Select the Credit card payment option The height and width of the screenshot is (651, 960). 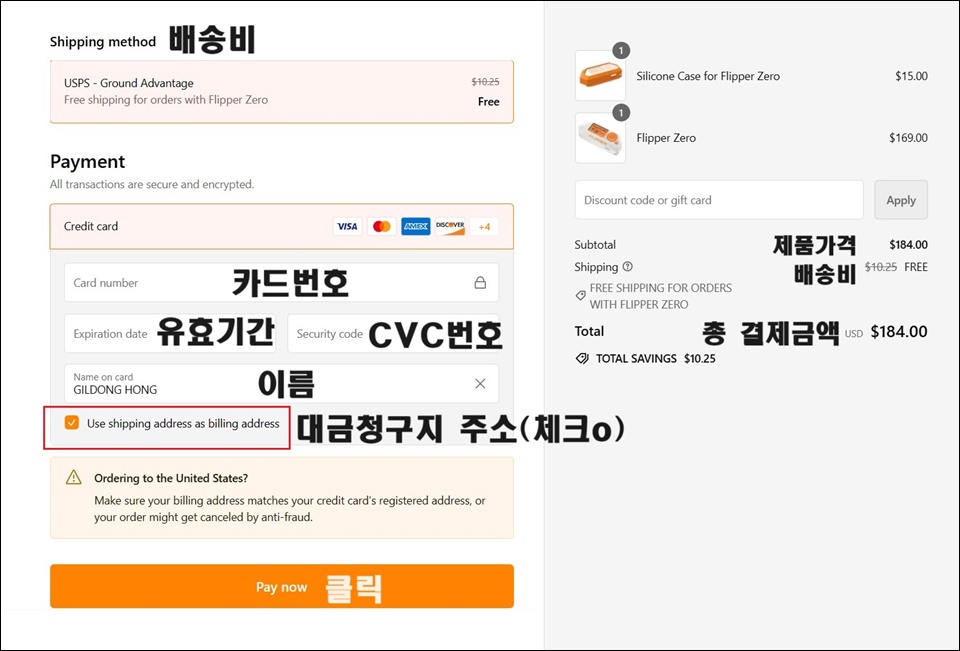coord(282,227)
